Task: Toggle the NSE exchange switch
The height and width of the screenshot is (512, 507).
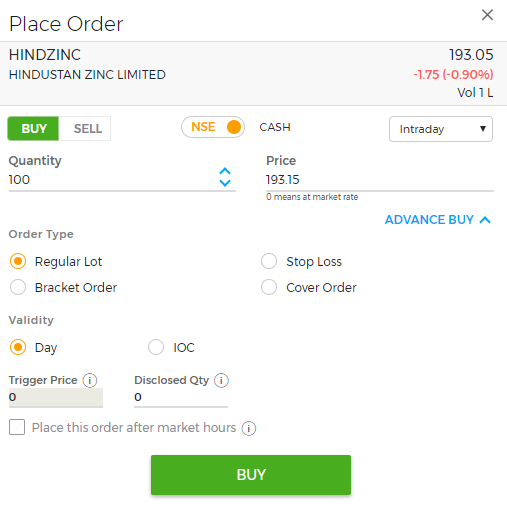Action: 213,127
